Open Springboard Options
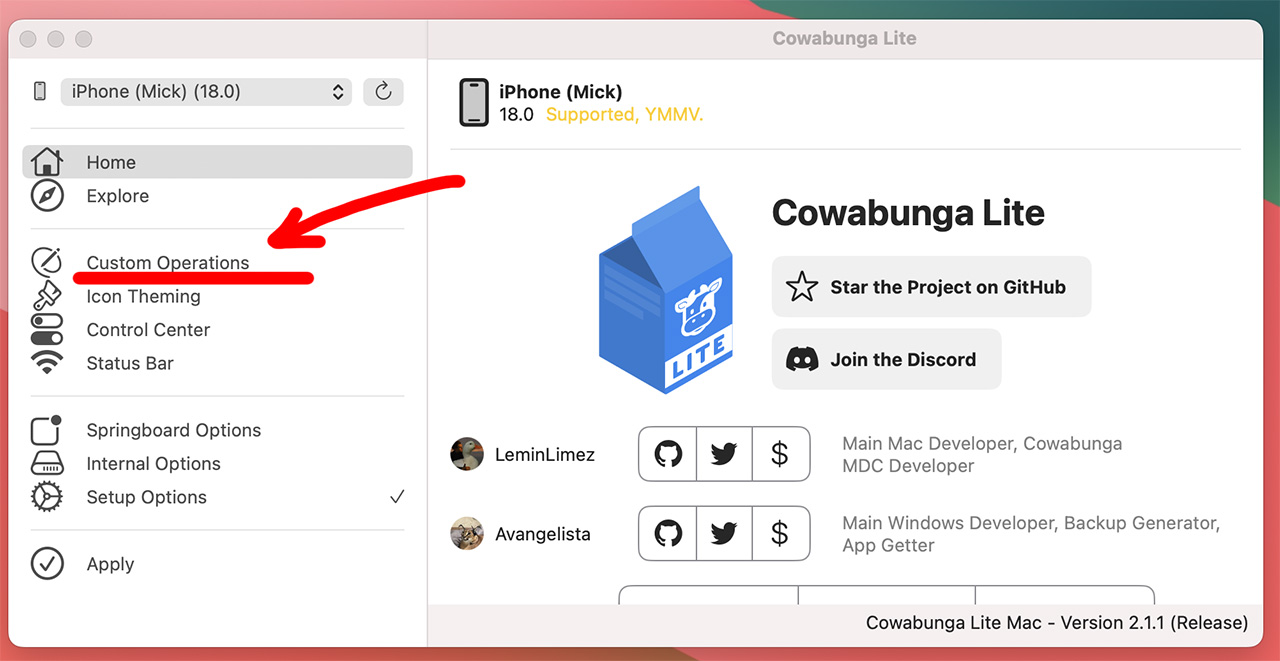 [x=174, y=430]
